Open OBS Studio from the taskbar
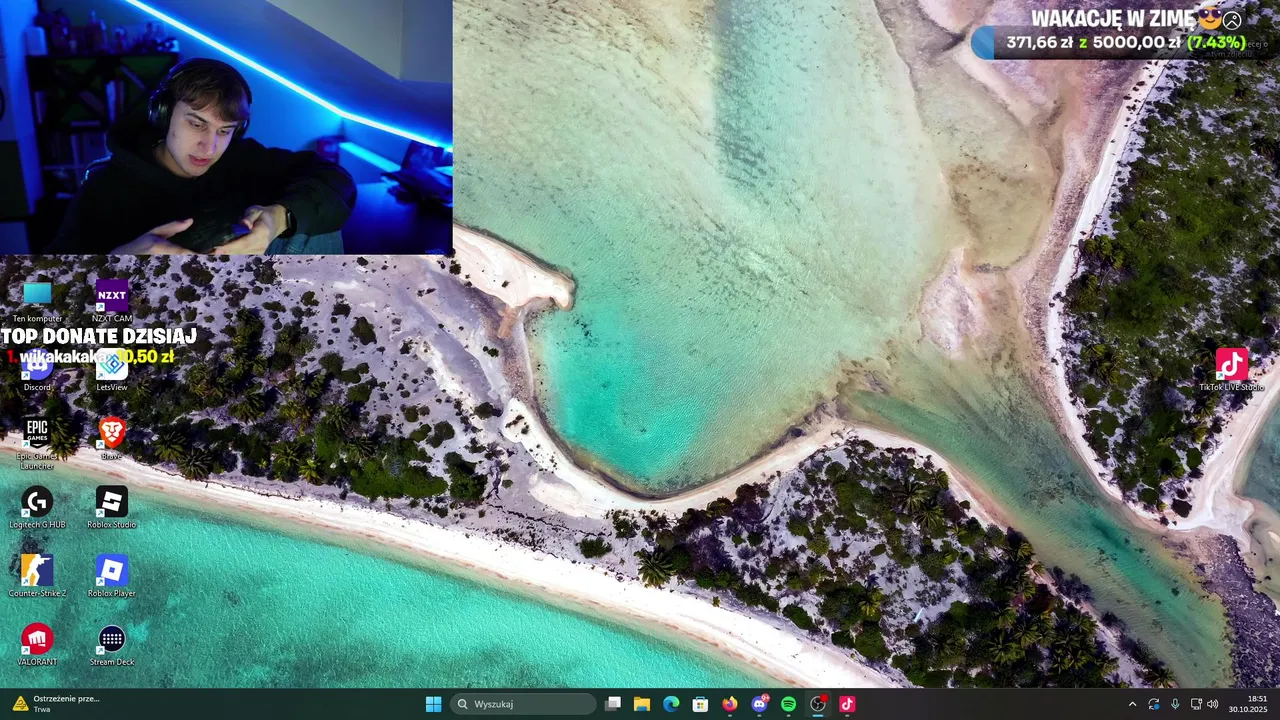The height and width of the screenshot is (720, 1280). click(818, 704)
